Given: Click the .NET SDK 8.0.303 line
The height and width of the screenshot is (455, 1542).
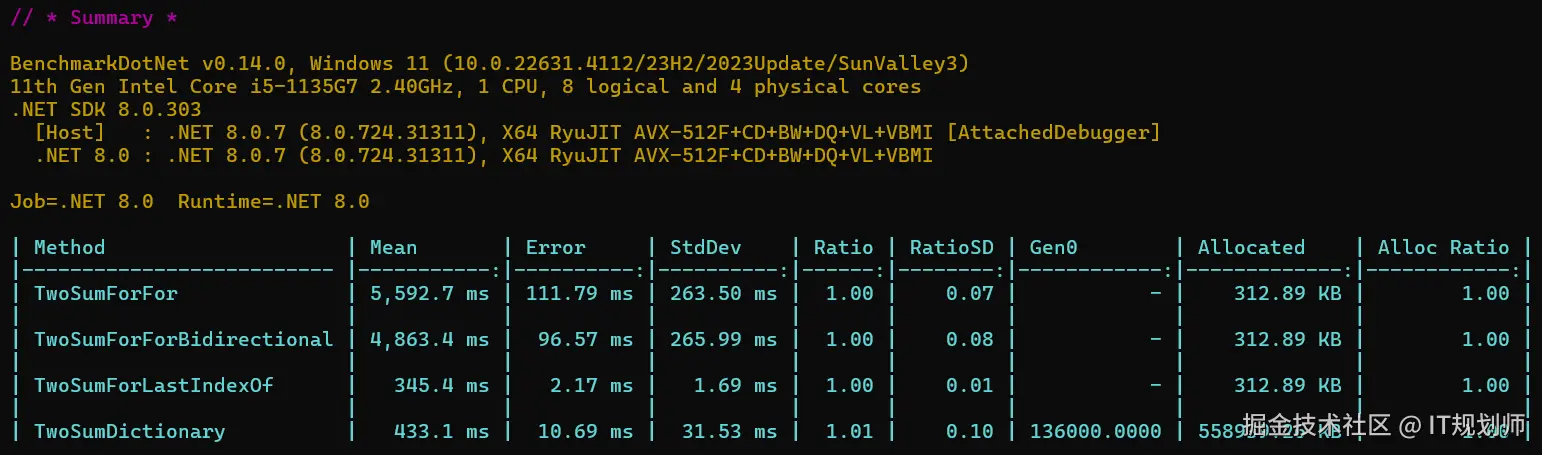Looking at the screenshot, I should [x=105, y=109].
